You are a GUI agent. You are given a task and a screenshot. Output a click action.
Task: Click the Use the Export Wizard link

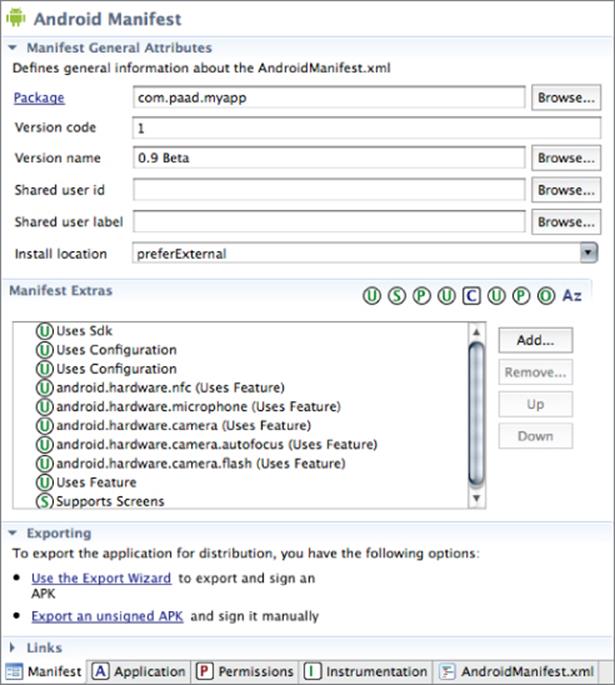(101, 578)
